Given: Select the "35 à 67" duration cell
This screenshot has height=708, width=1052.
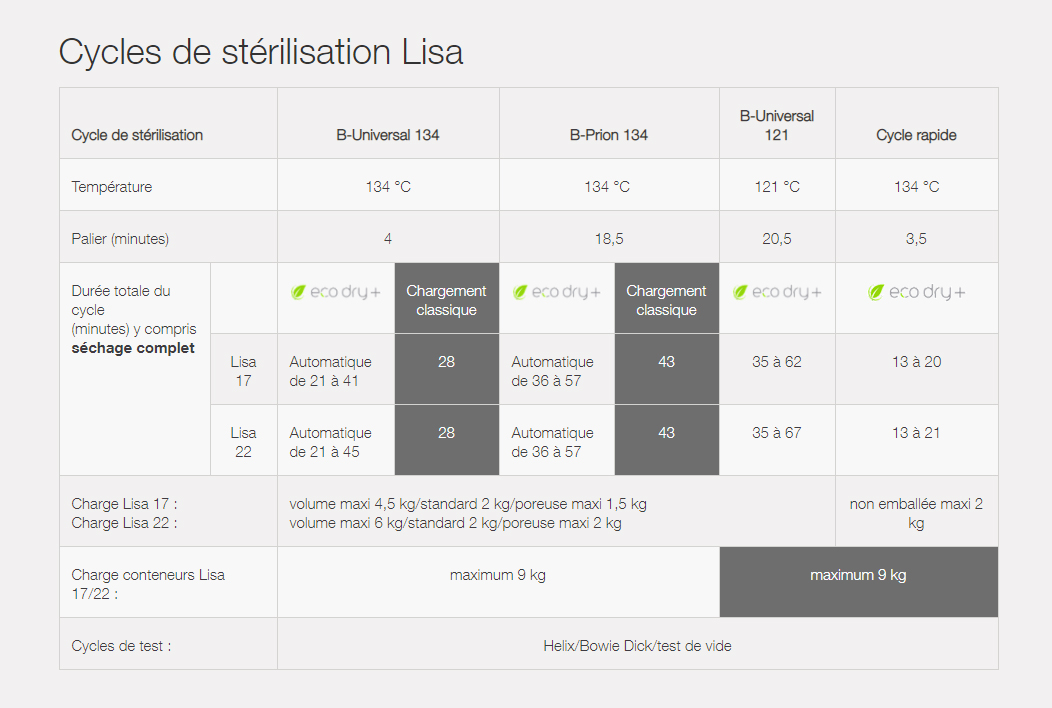Looking at the screenshot, I should [777, 433].
